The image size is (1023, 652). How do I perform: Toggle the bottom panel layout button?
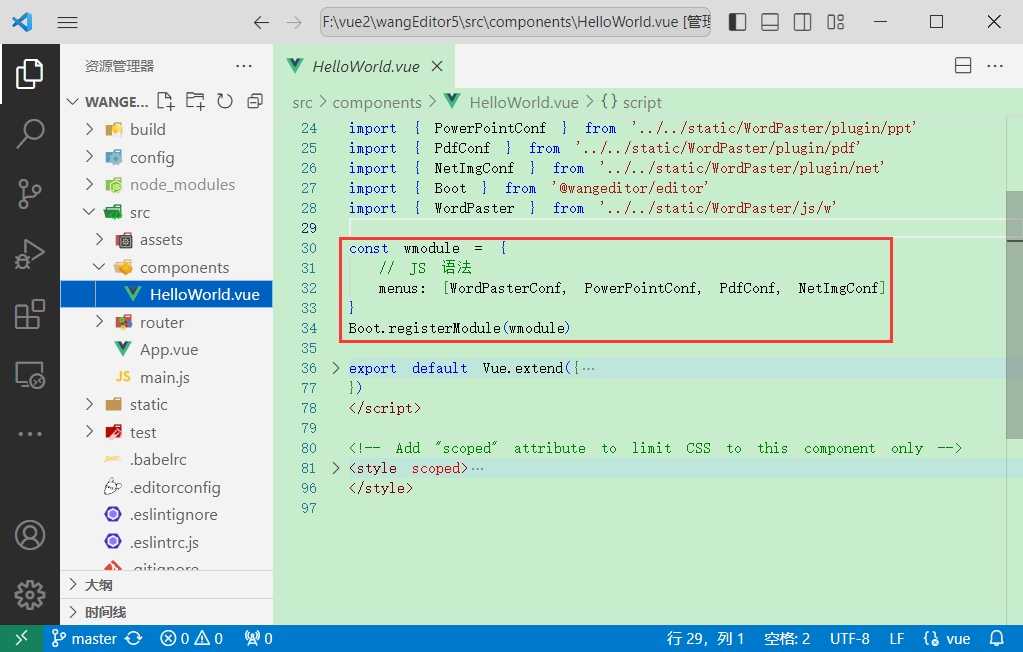(x=769, y=22)
